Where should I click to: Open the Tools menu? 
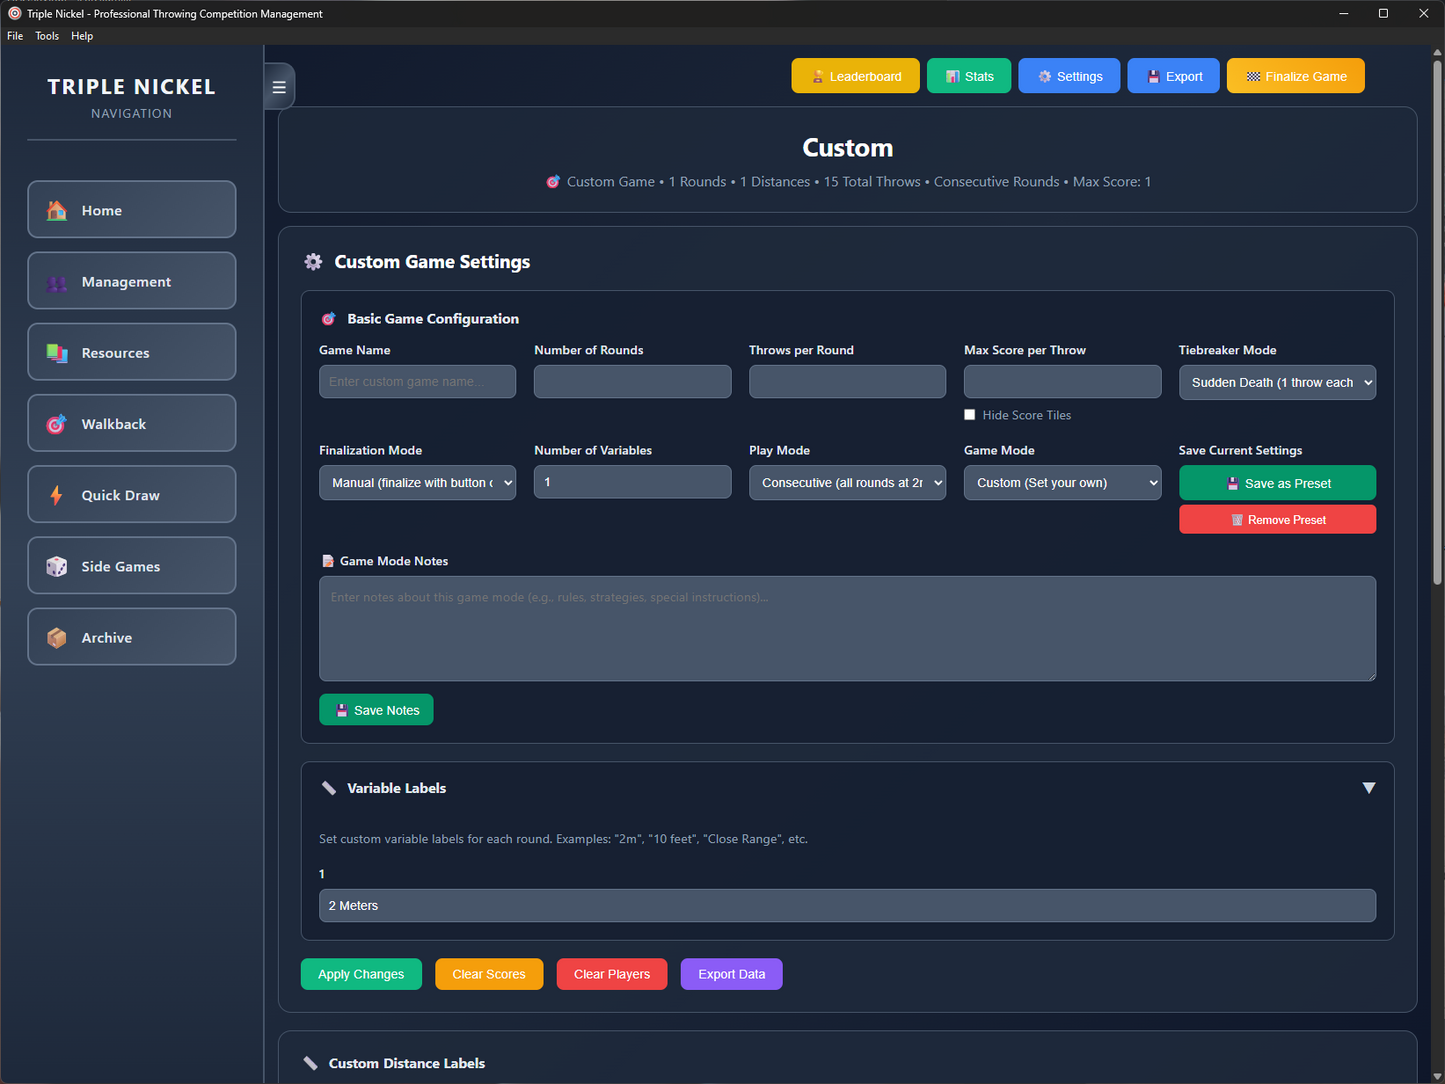tap(47, 36)
